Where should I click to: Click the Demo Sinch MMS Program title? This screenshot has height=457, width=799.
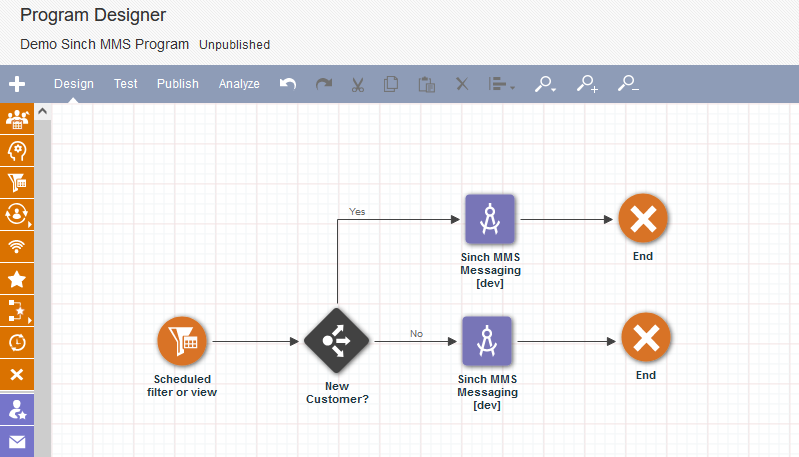click(104, 44)
